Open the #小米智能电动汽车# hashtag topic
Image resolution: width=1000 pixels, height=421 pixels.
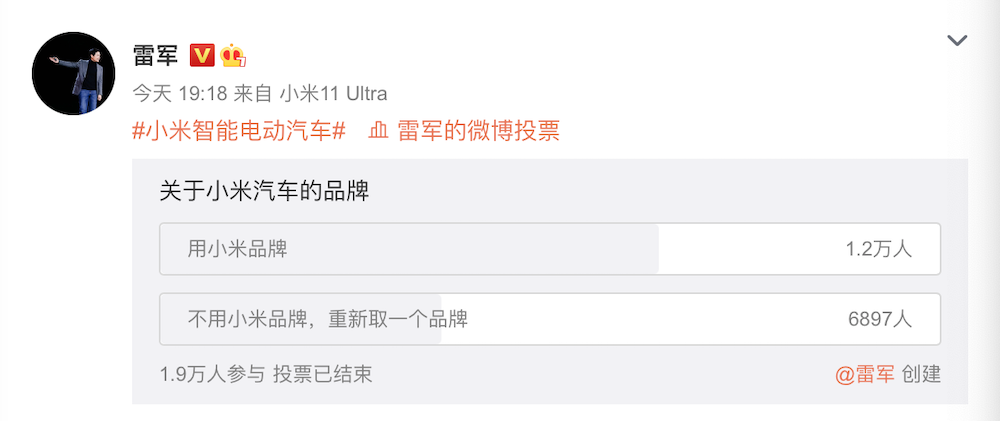239,131
